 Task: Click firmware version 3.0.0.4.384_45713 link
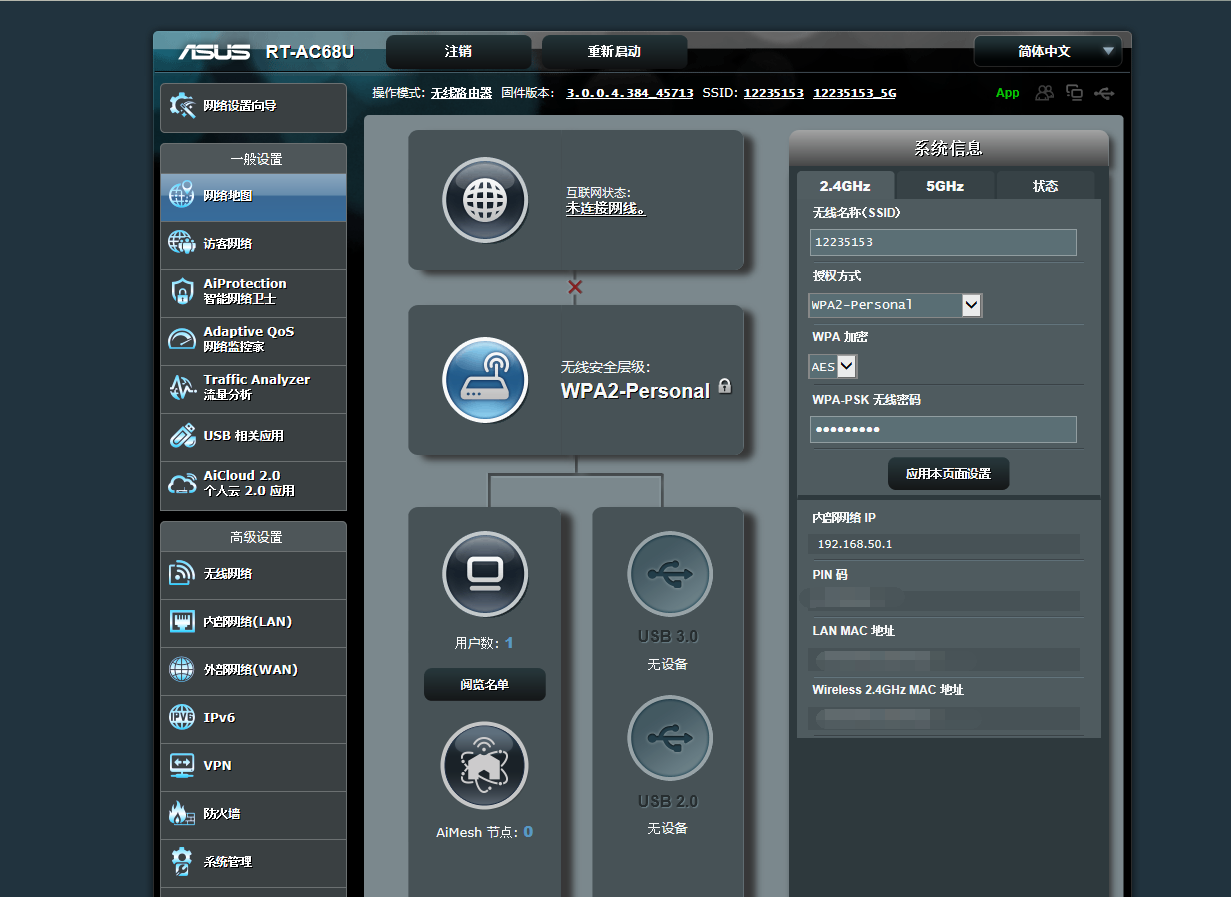630,93
